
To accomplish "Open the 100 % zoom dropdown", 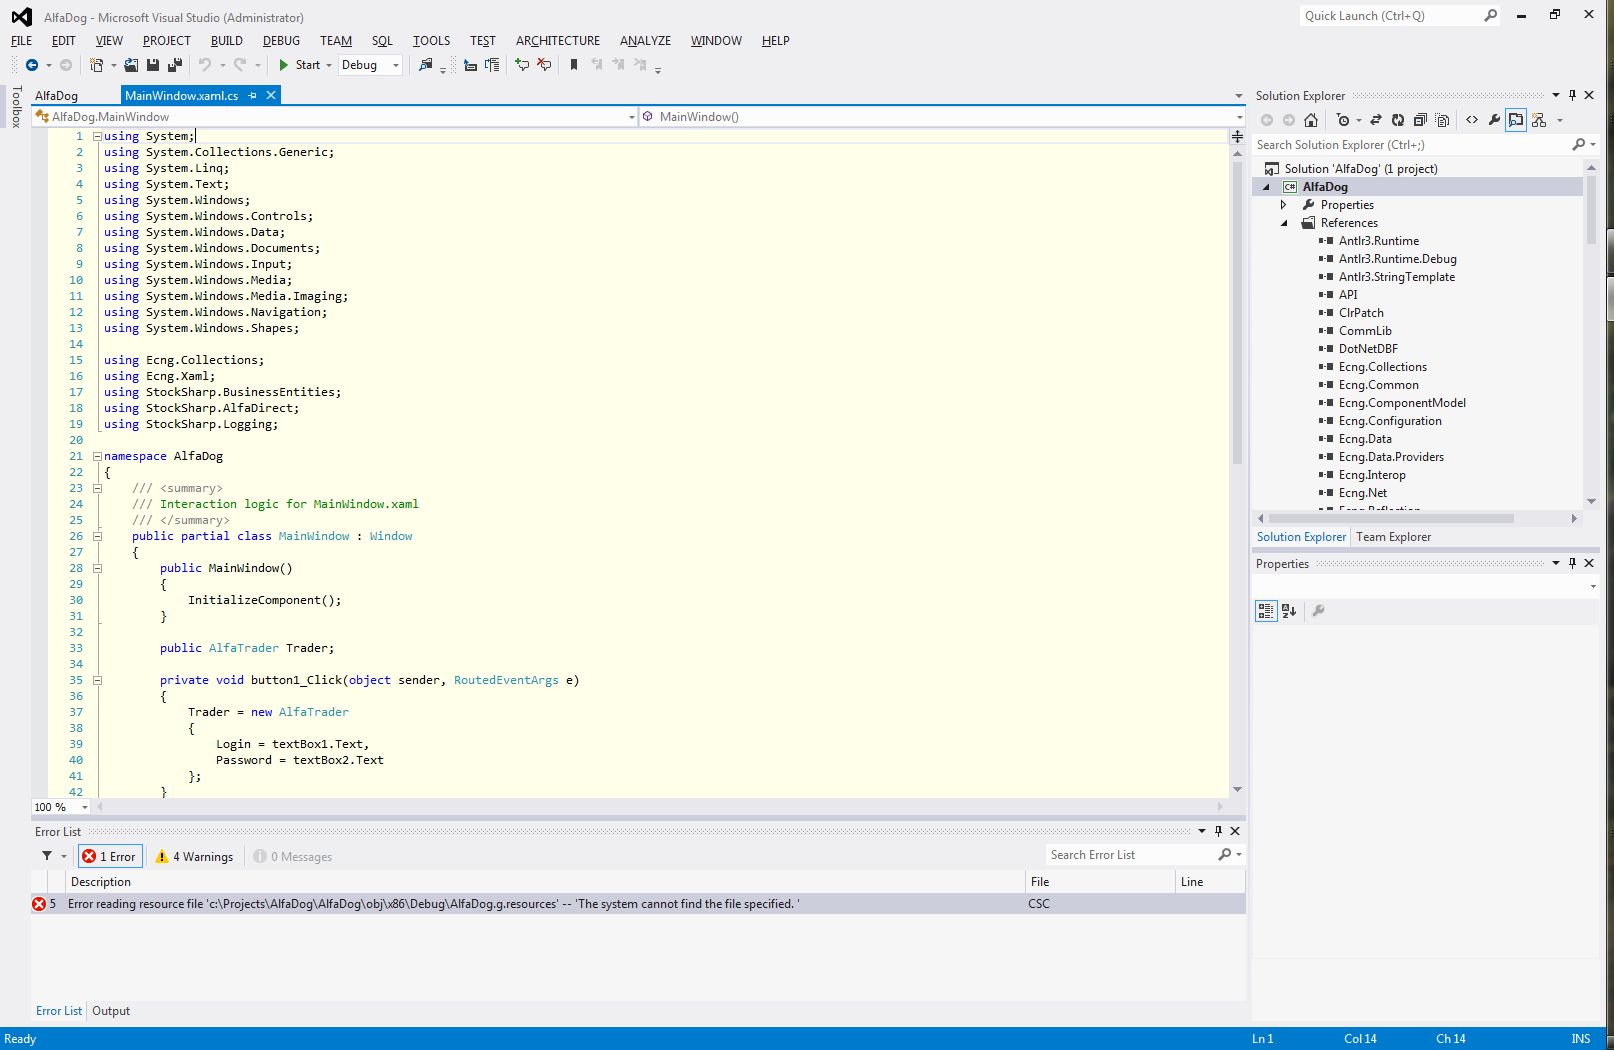I will pos(85,807).
